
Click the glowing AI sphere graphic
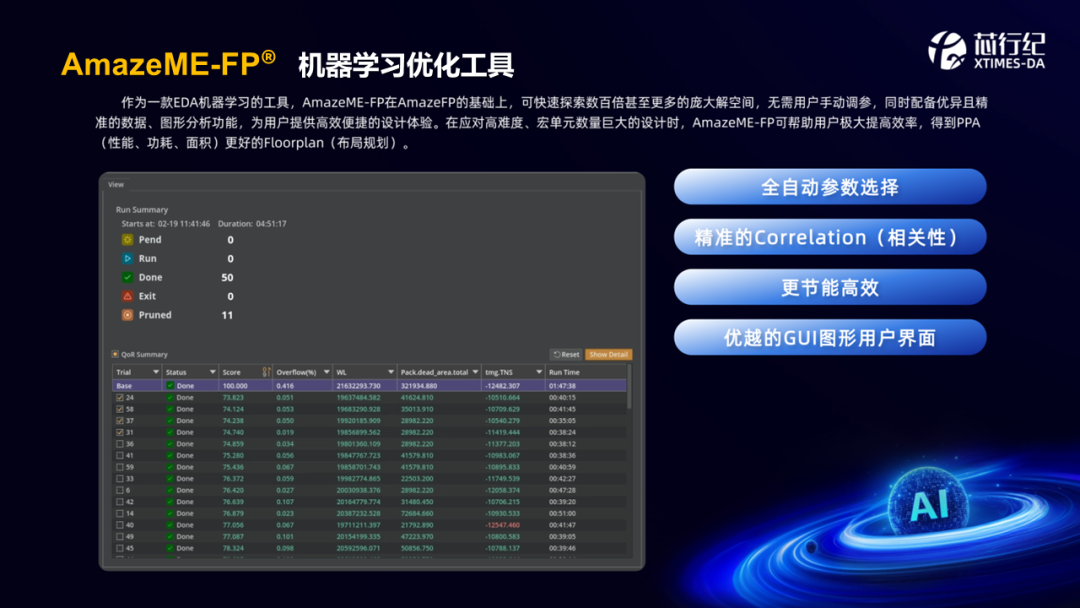[x=929, y=505]
